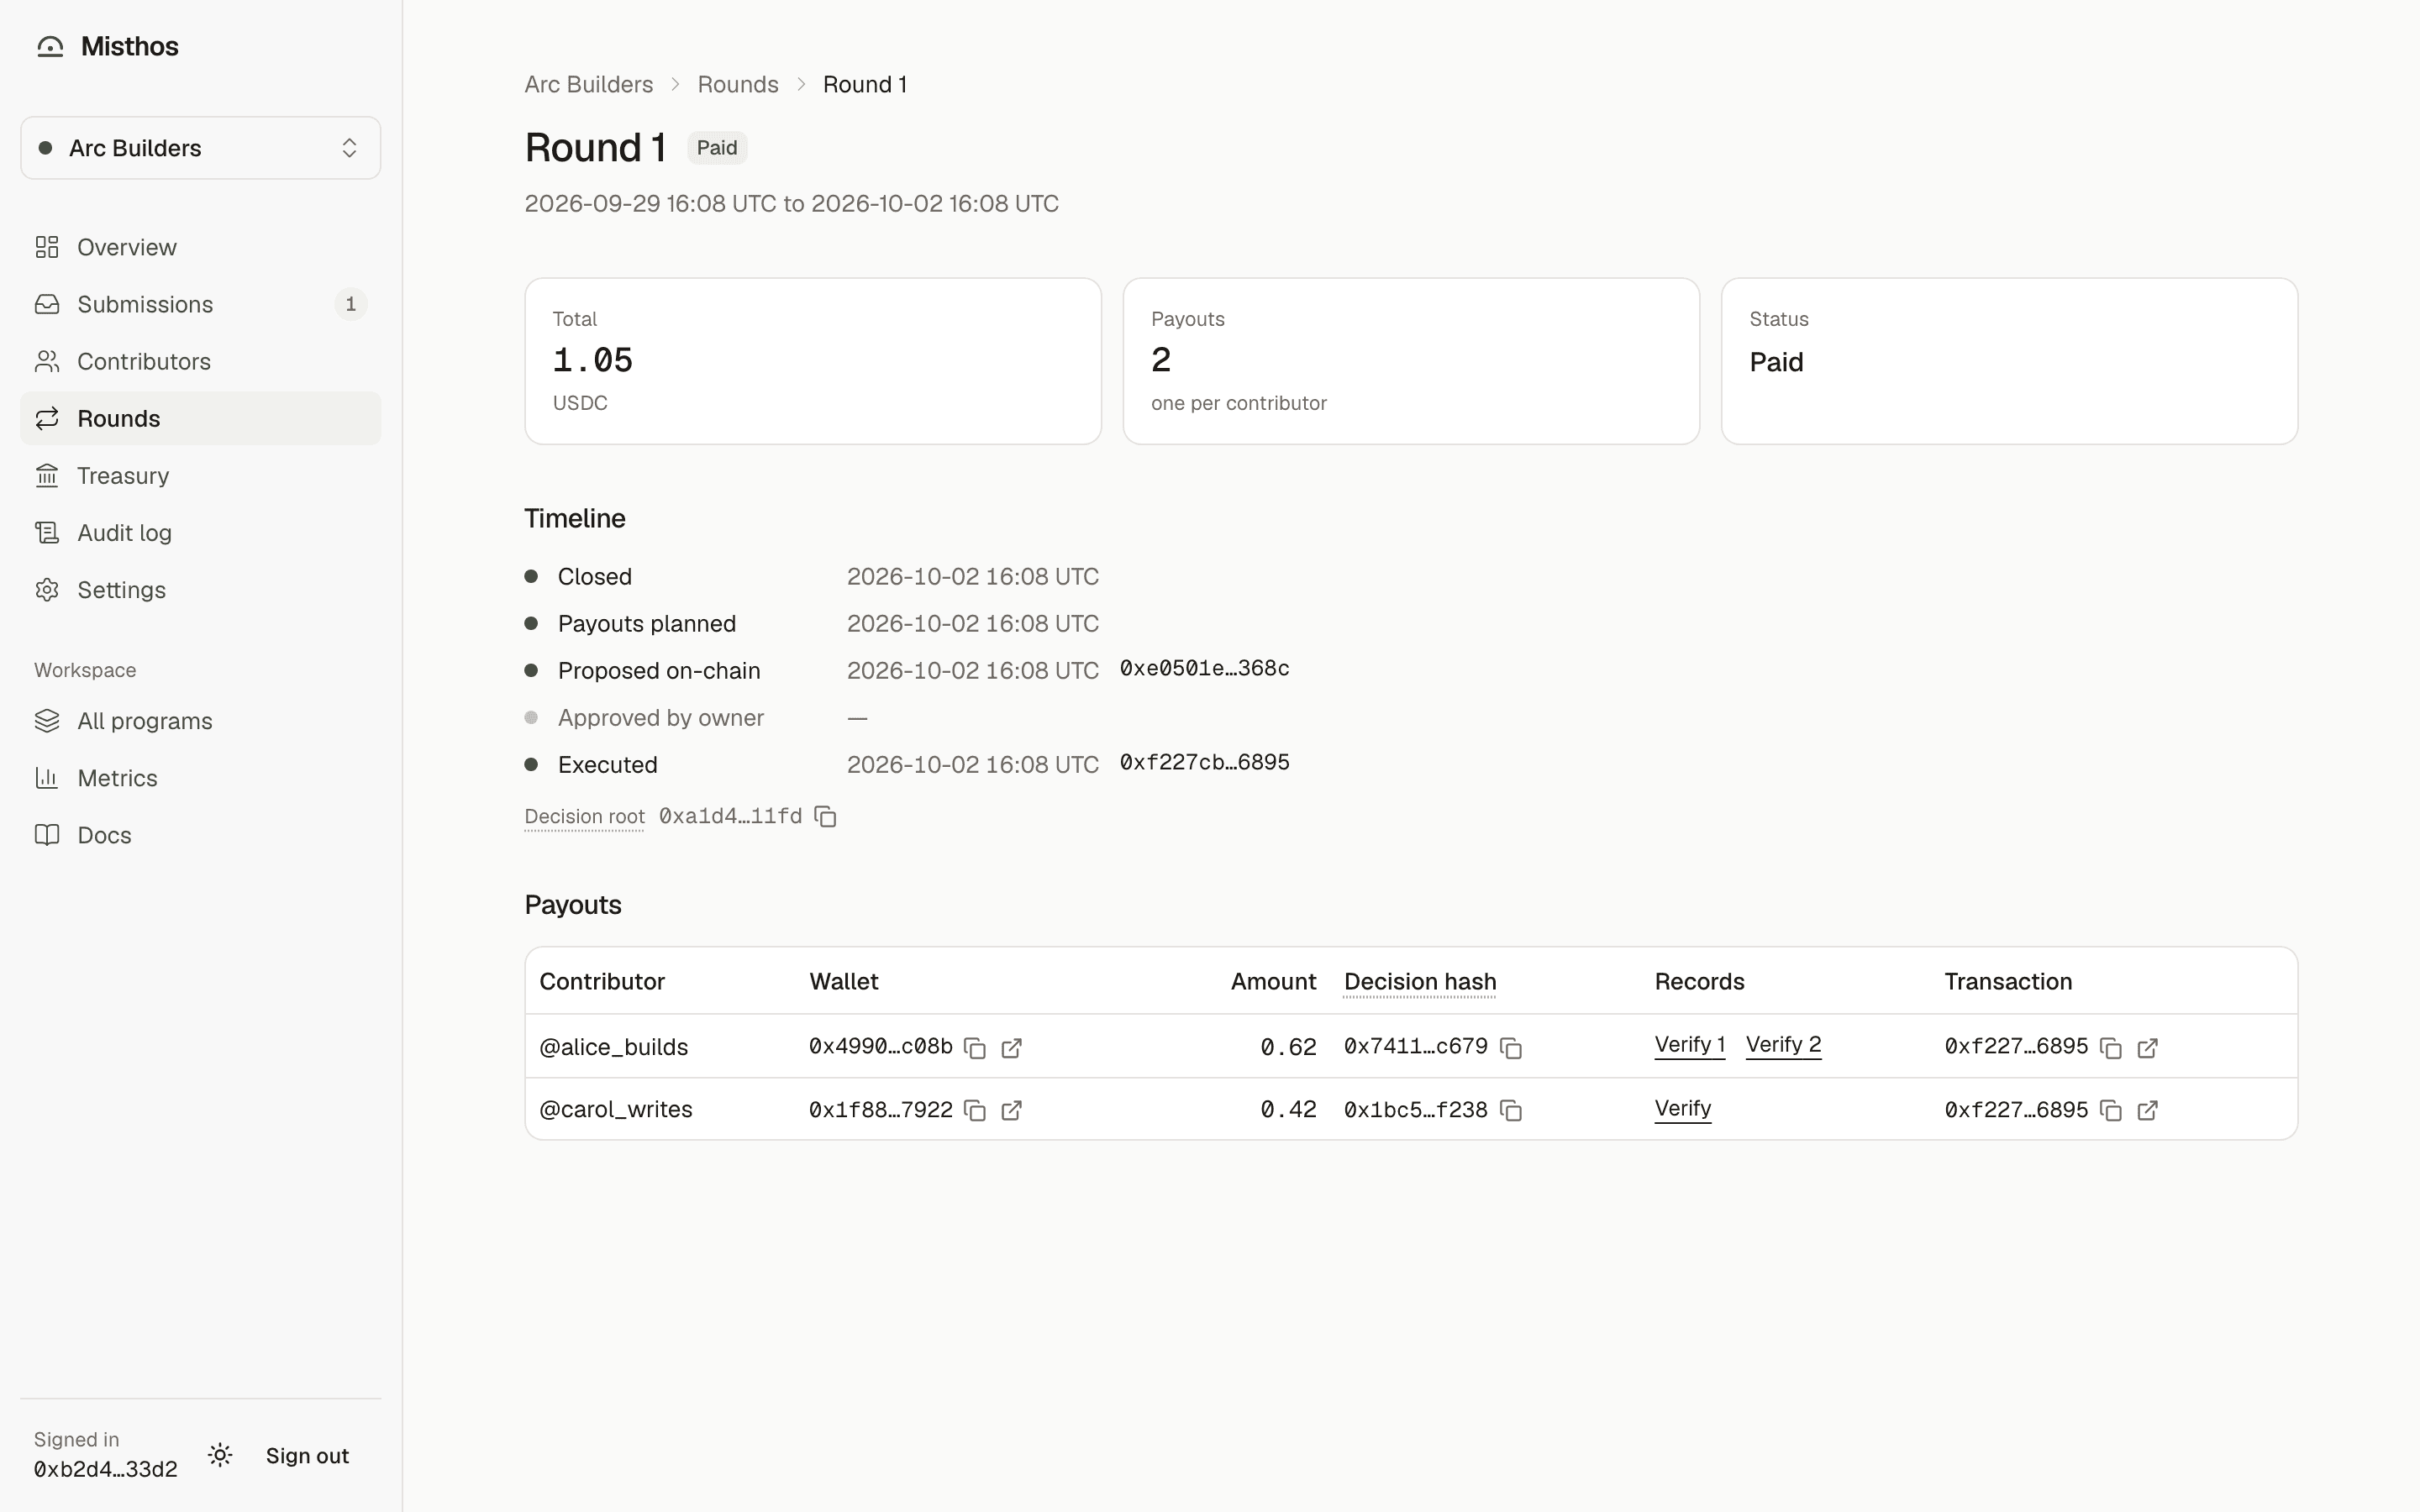Screen dimensions: 2420x1512
Task: Click the Decision root label
Action: point(584,816)
